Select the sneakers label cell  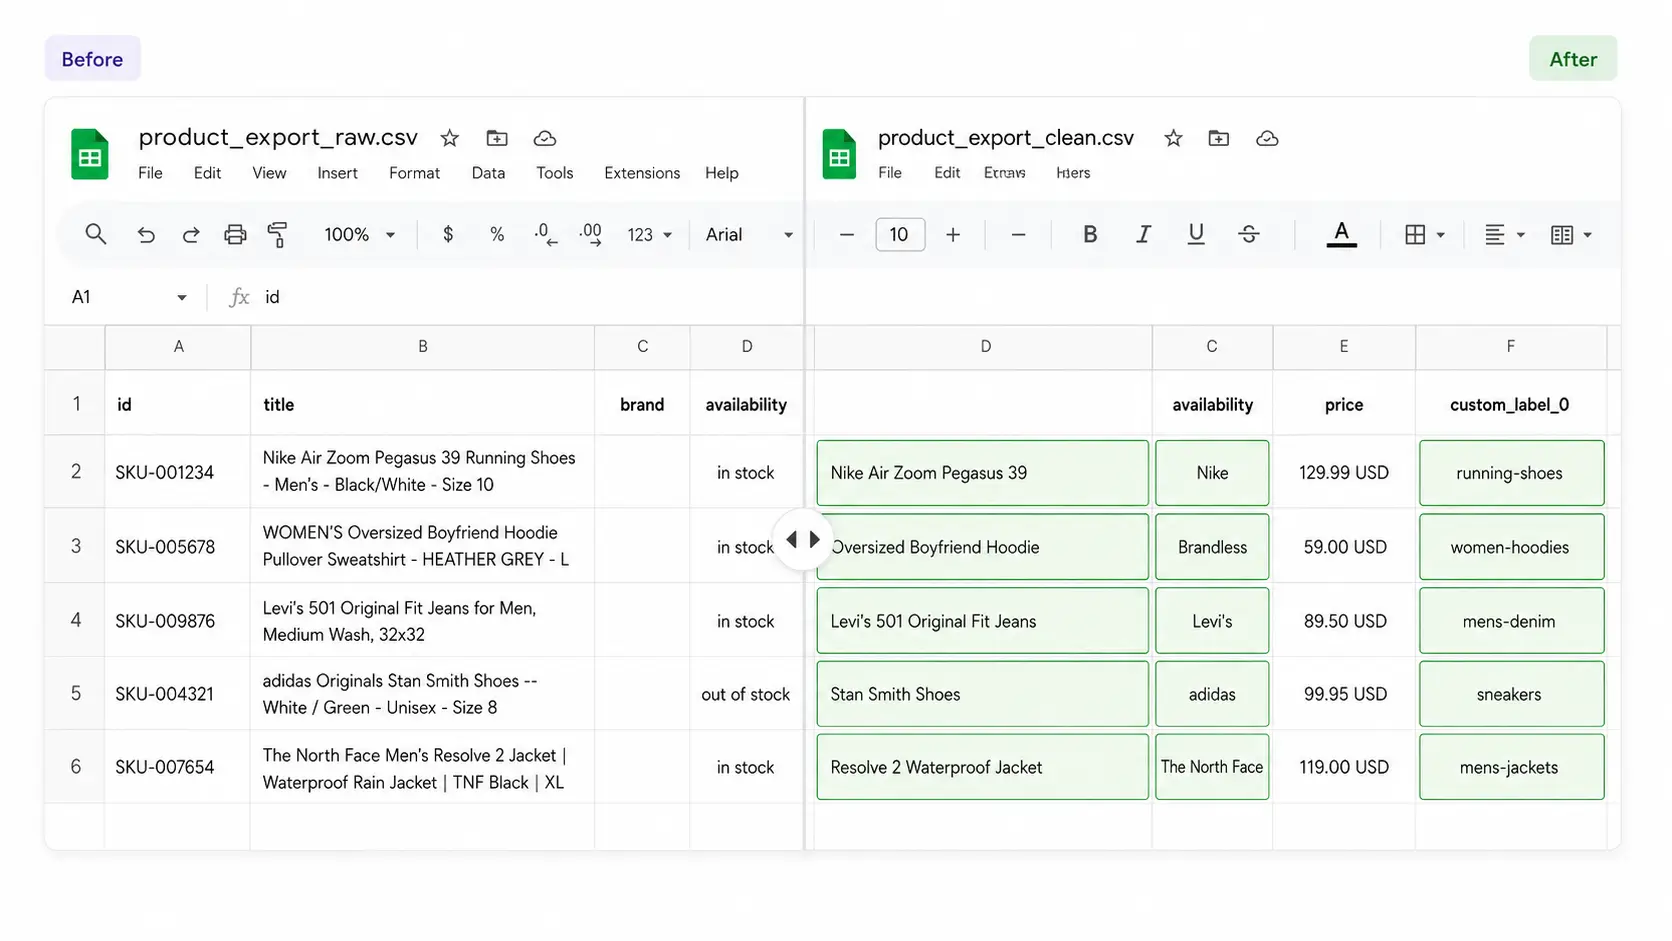pyautogui.click(x=1511, y=694)
